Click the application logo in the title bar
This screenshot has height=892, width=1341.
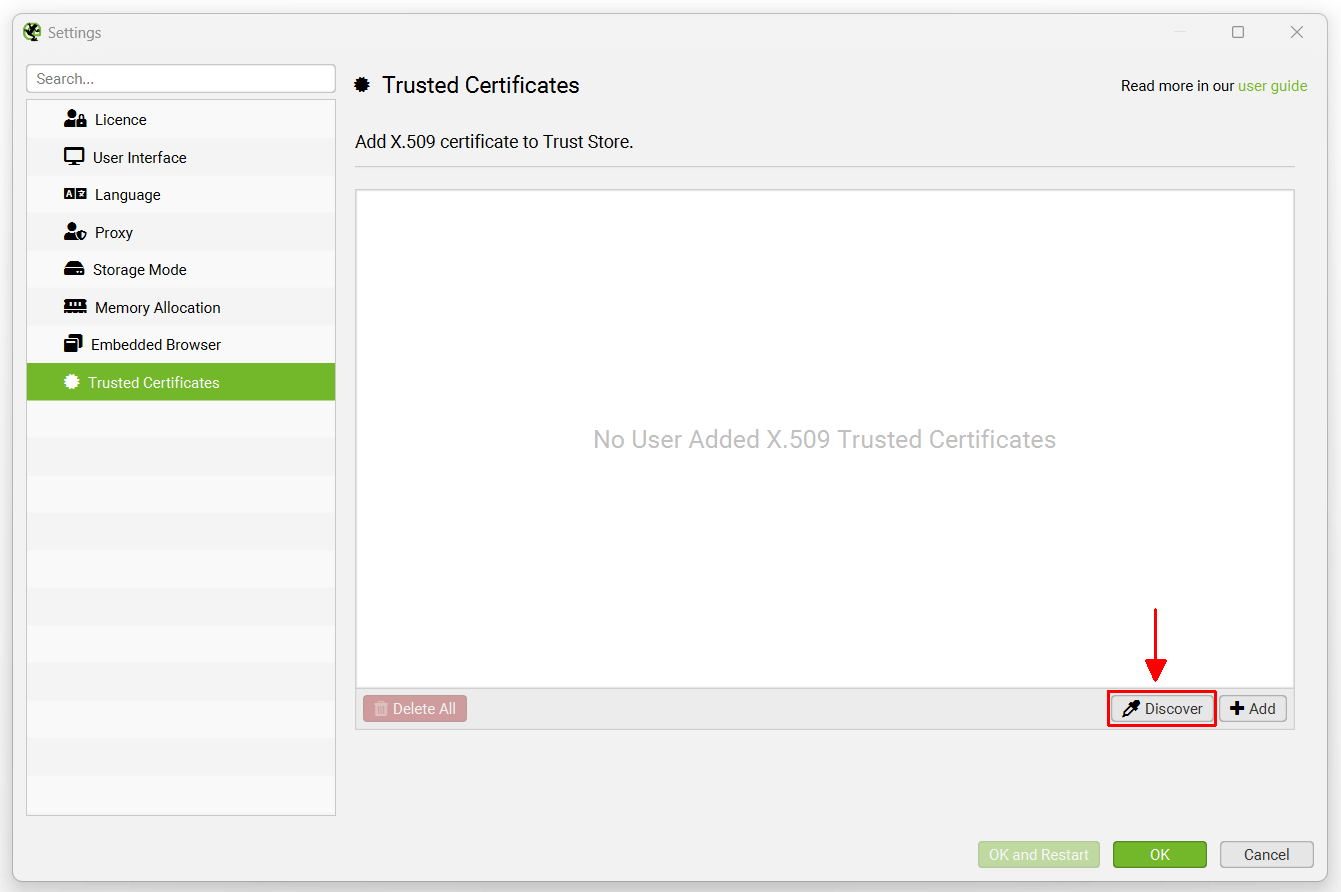coord(31,31)
